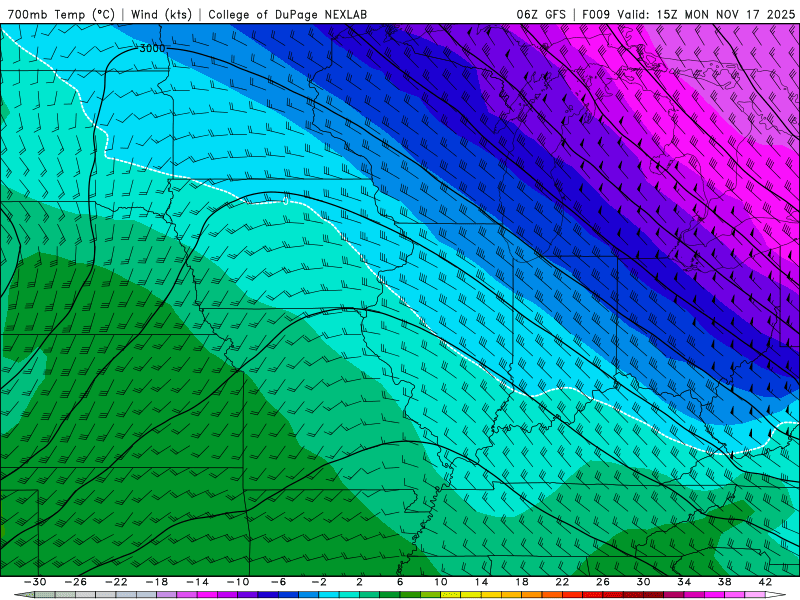The height and width of the screenshot is (600, 800).
Task: Click the '18' color scale label
Action: point(521,582)
